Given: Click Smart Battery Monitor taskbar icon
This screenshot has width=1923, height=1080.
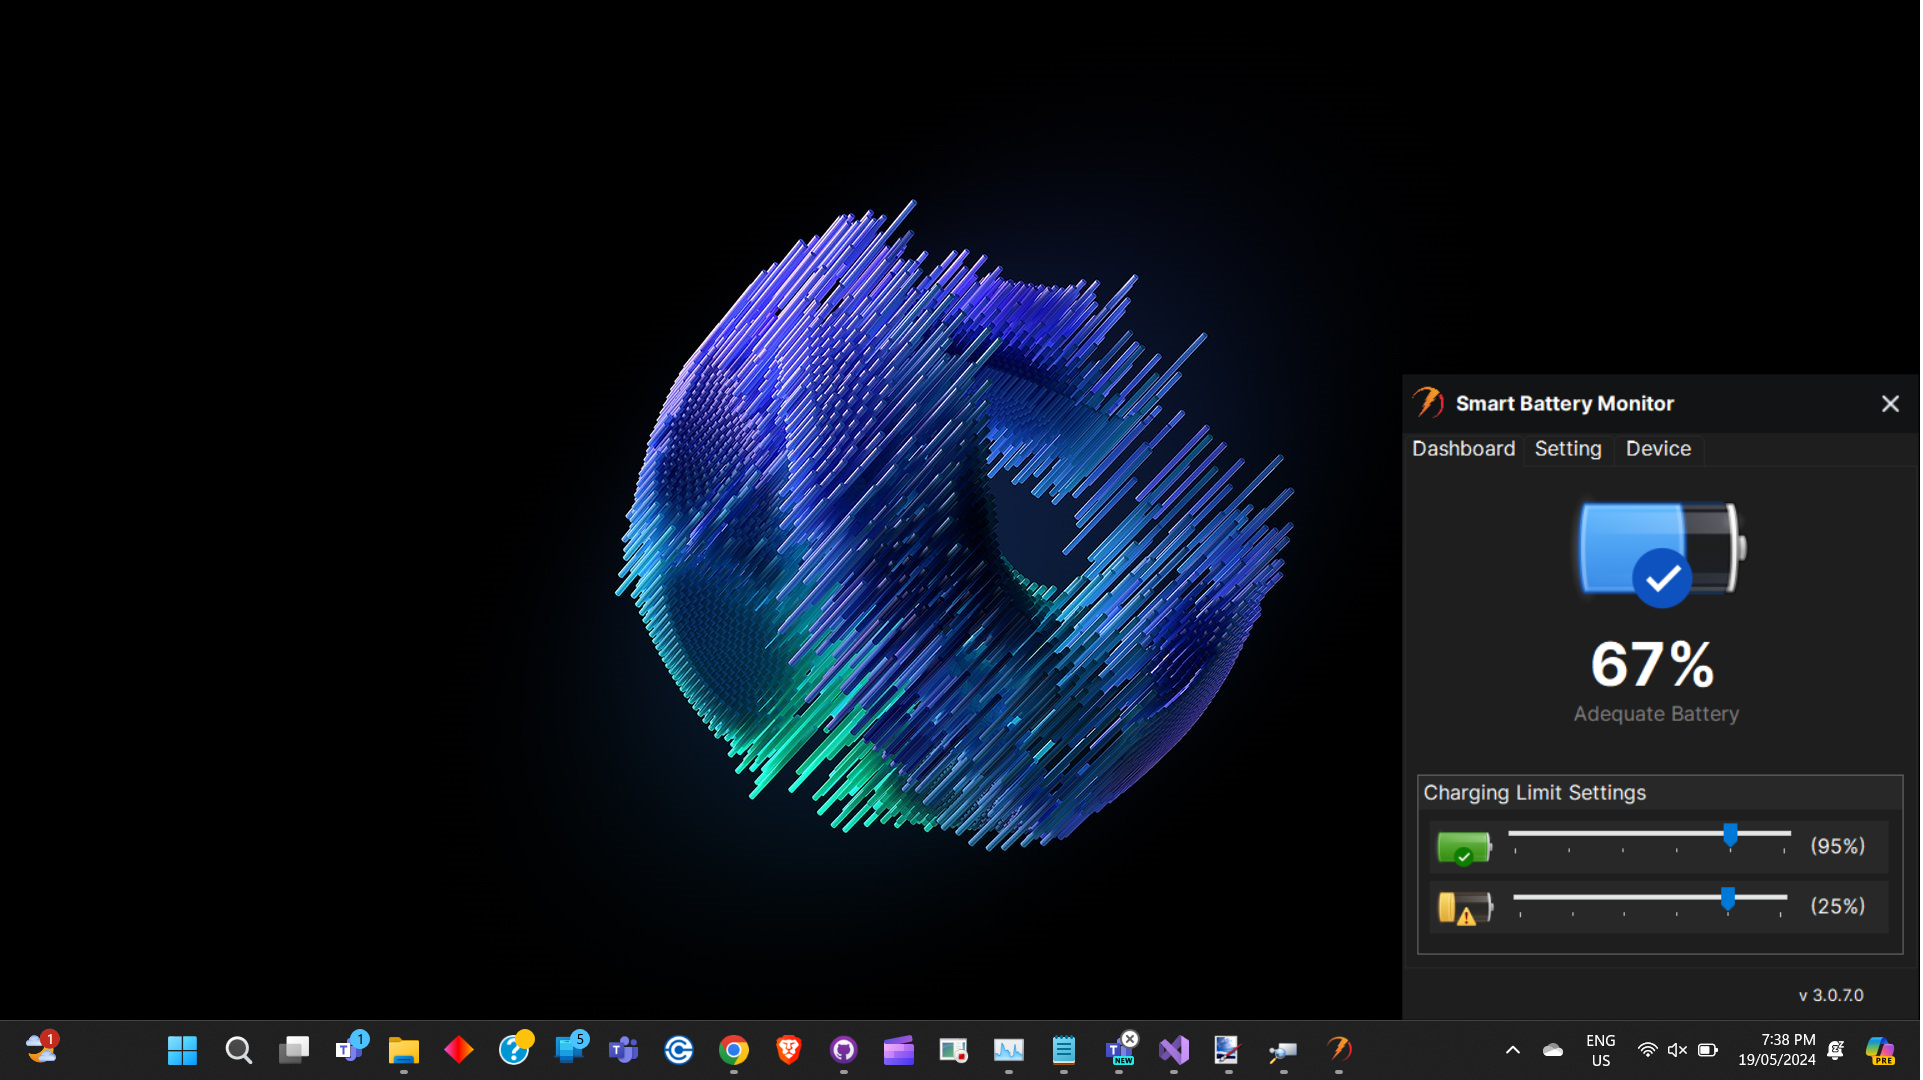Looking at the screenshot, I should (x=1338, y=1050).
